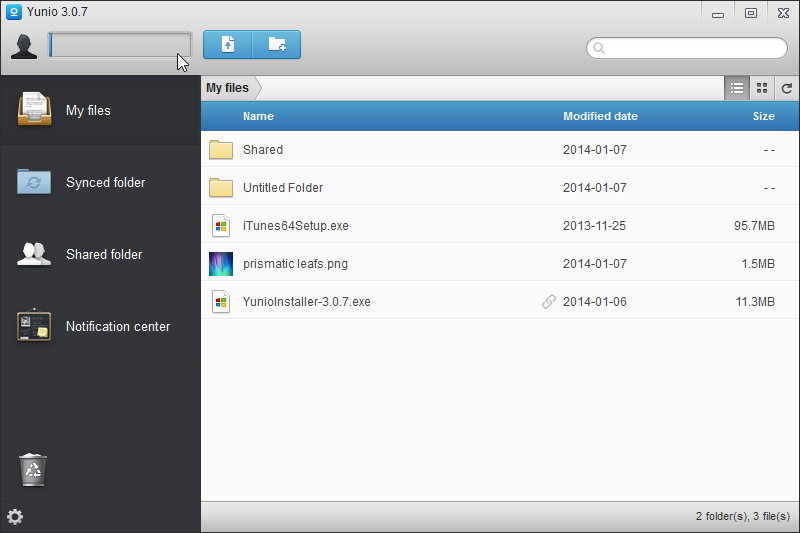
Task: Maximize the Yunio window
Action: [x=751, y=13]
